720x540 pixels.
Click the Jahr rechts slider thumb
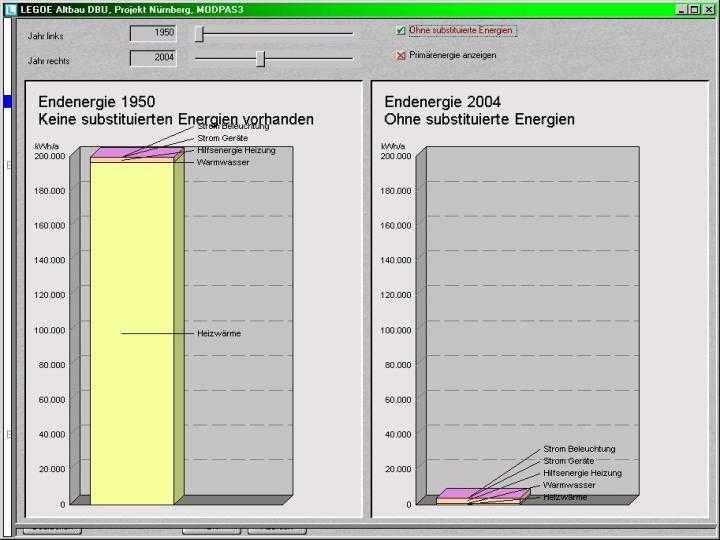coord(260,59)
